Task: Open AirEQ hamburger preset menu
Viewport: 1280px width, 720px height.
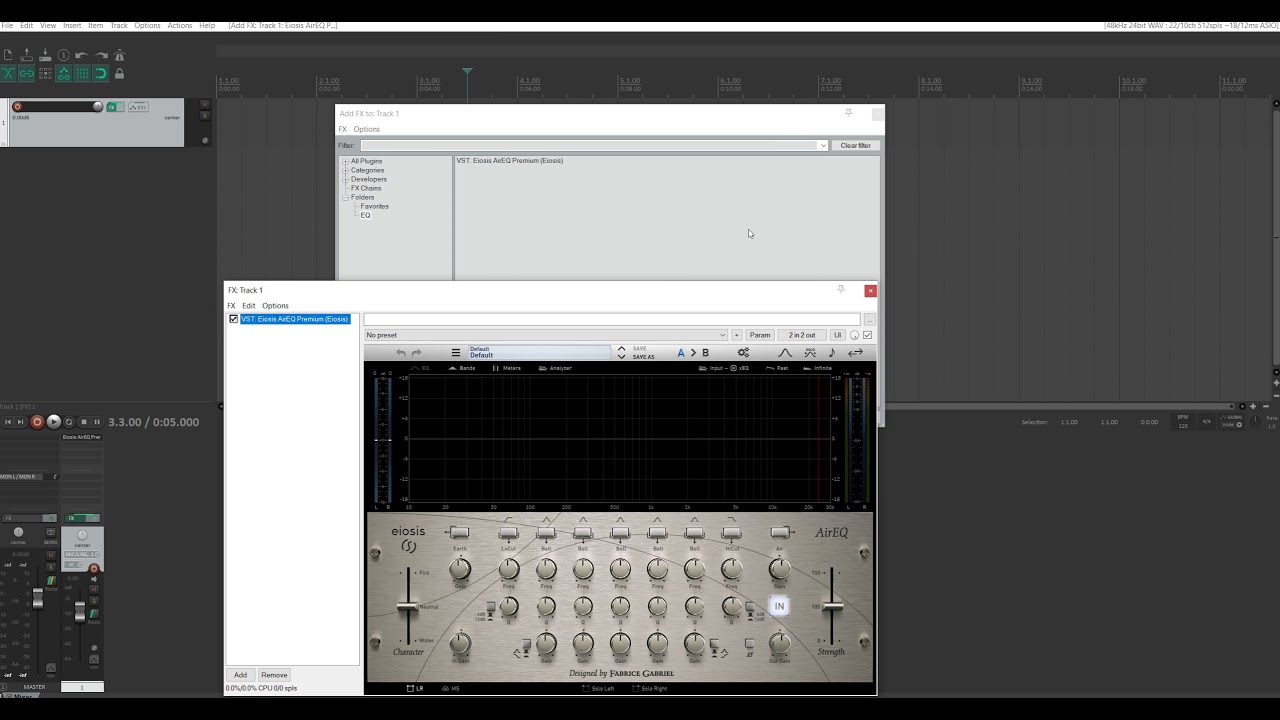Action: tap(456, 353)
